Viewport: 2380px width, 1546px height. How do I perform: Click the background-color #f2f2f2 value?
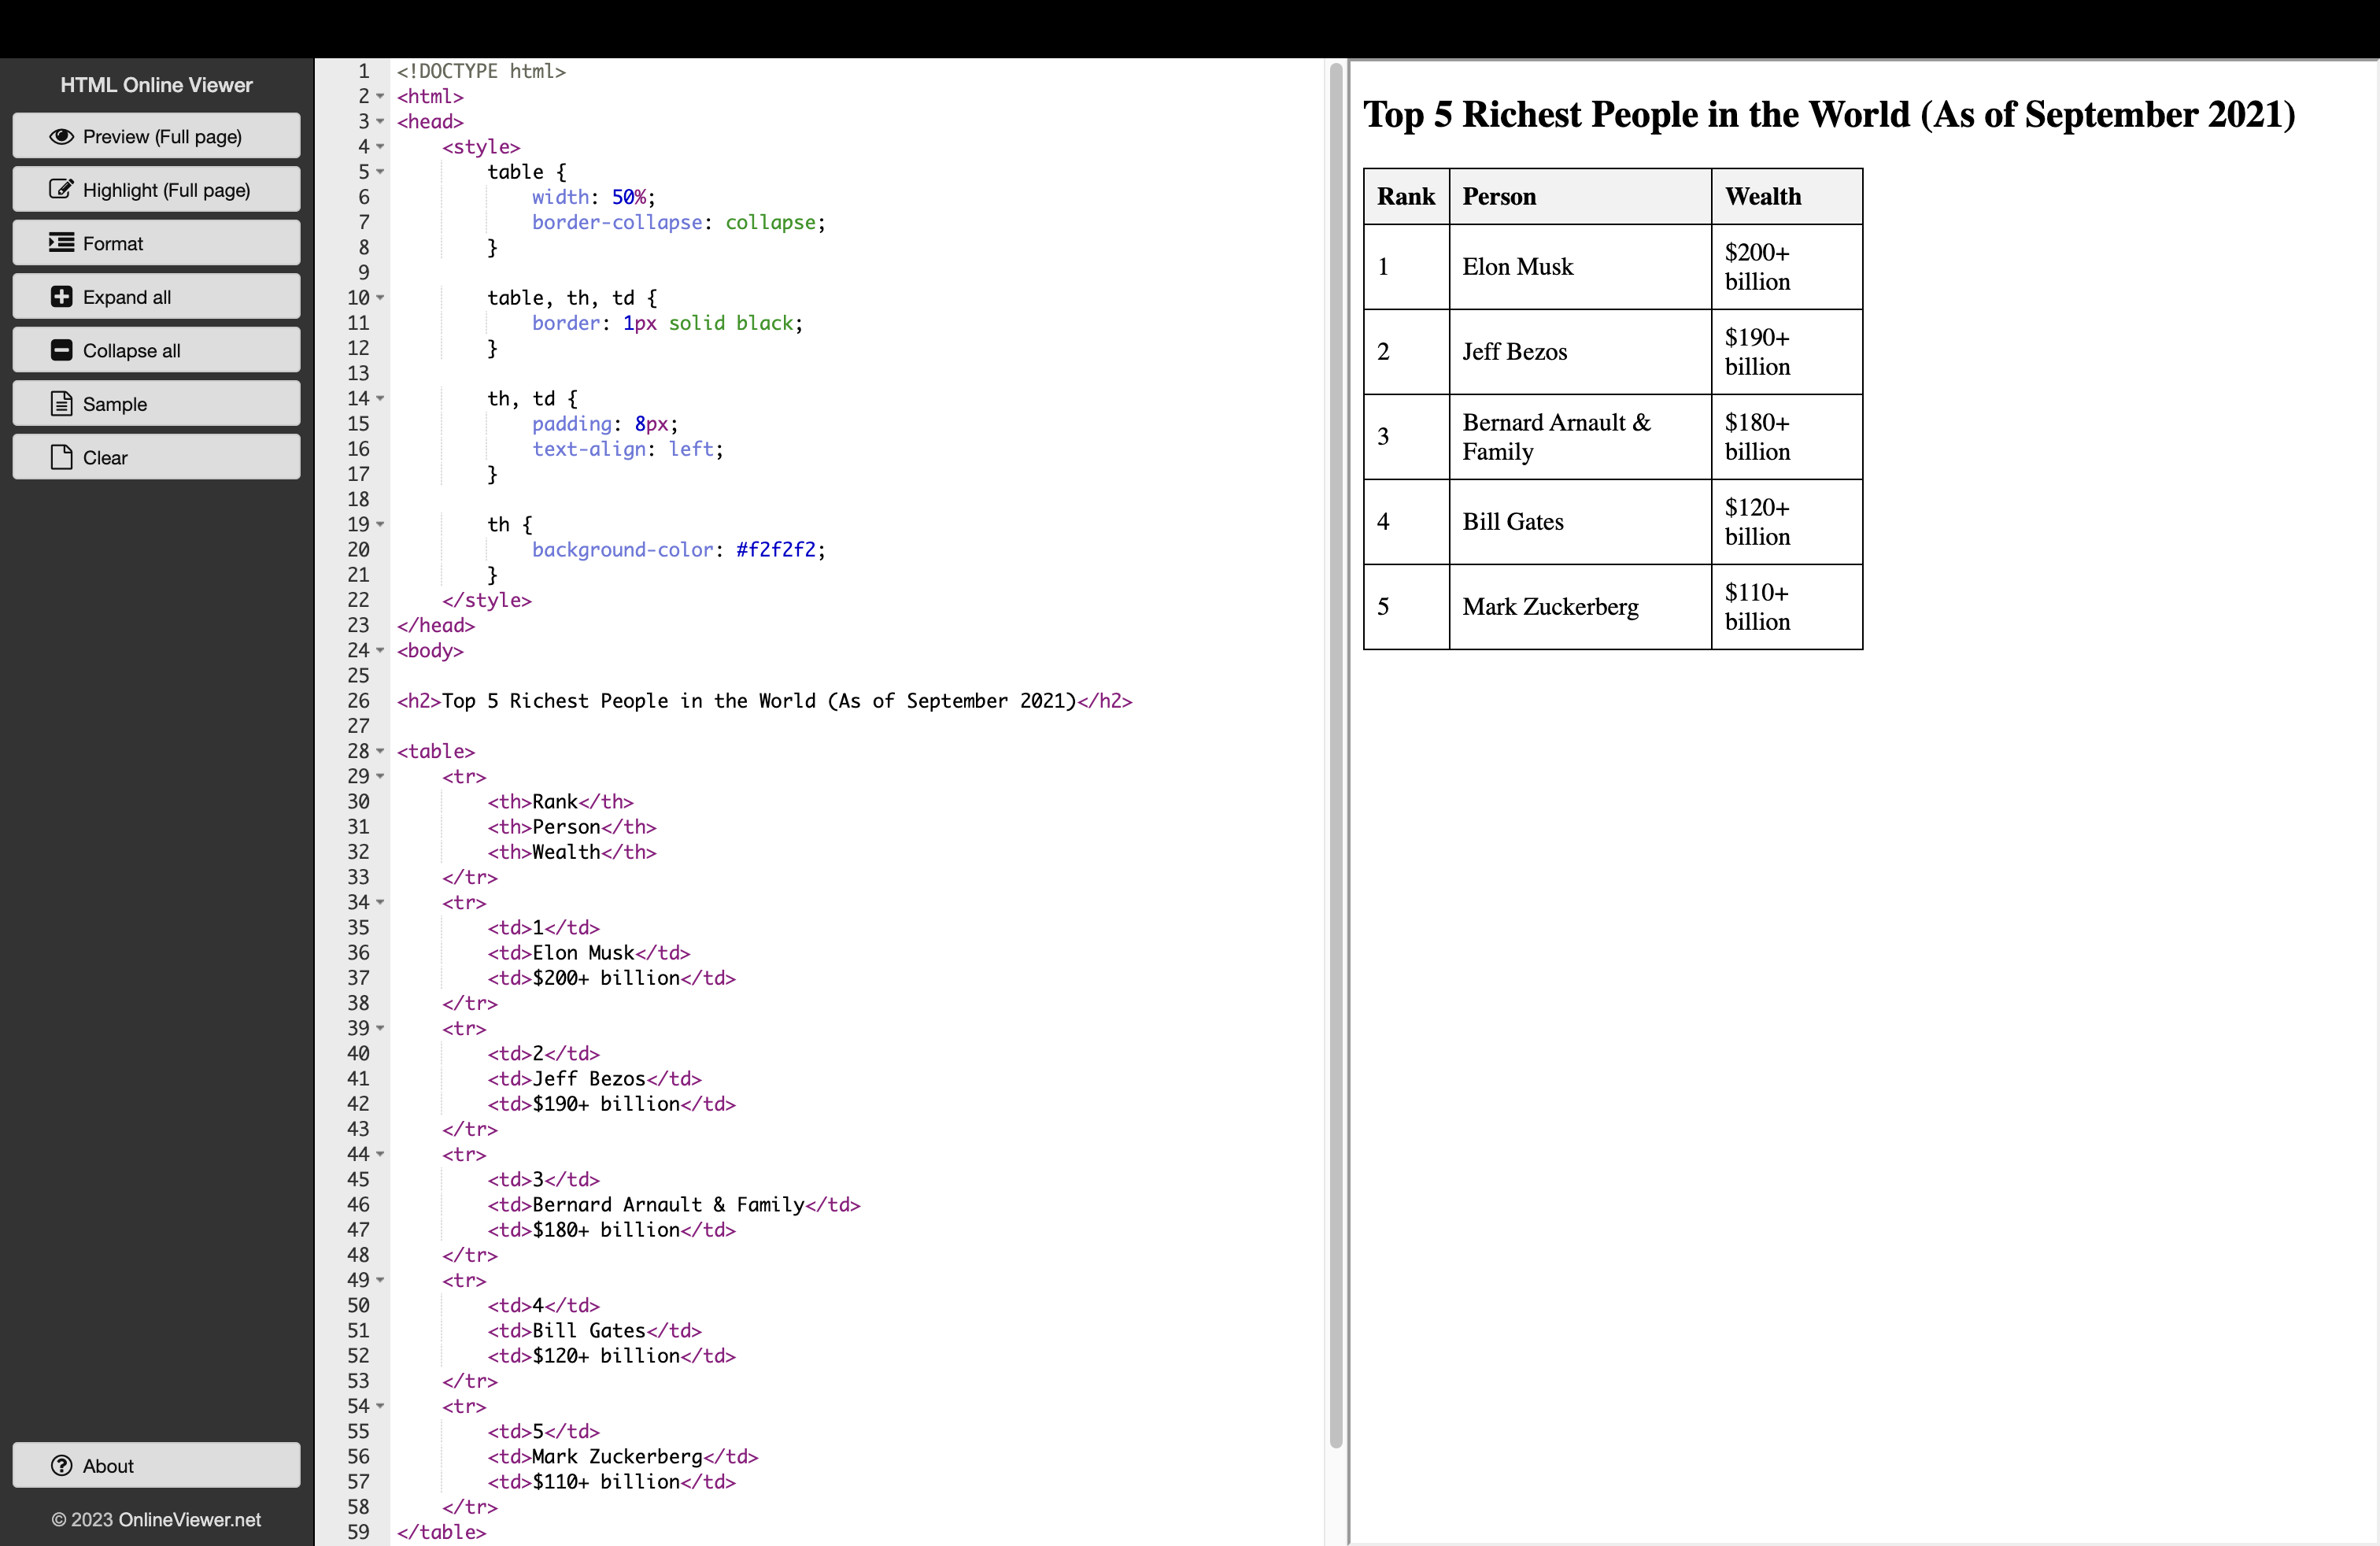[776, 550]
